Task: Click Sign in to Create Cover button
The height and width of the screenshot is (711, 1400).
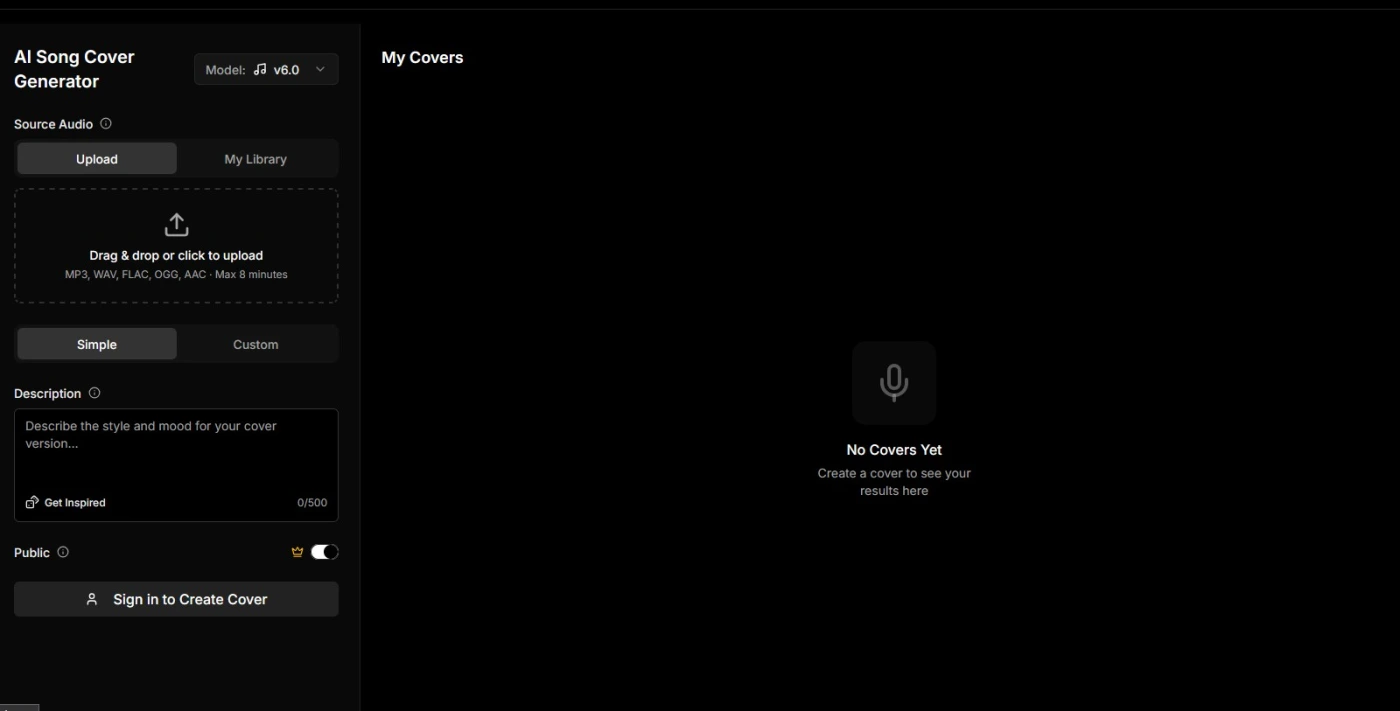Action: [176, 599]
